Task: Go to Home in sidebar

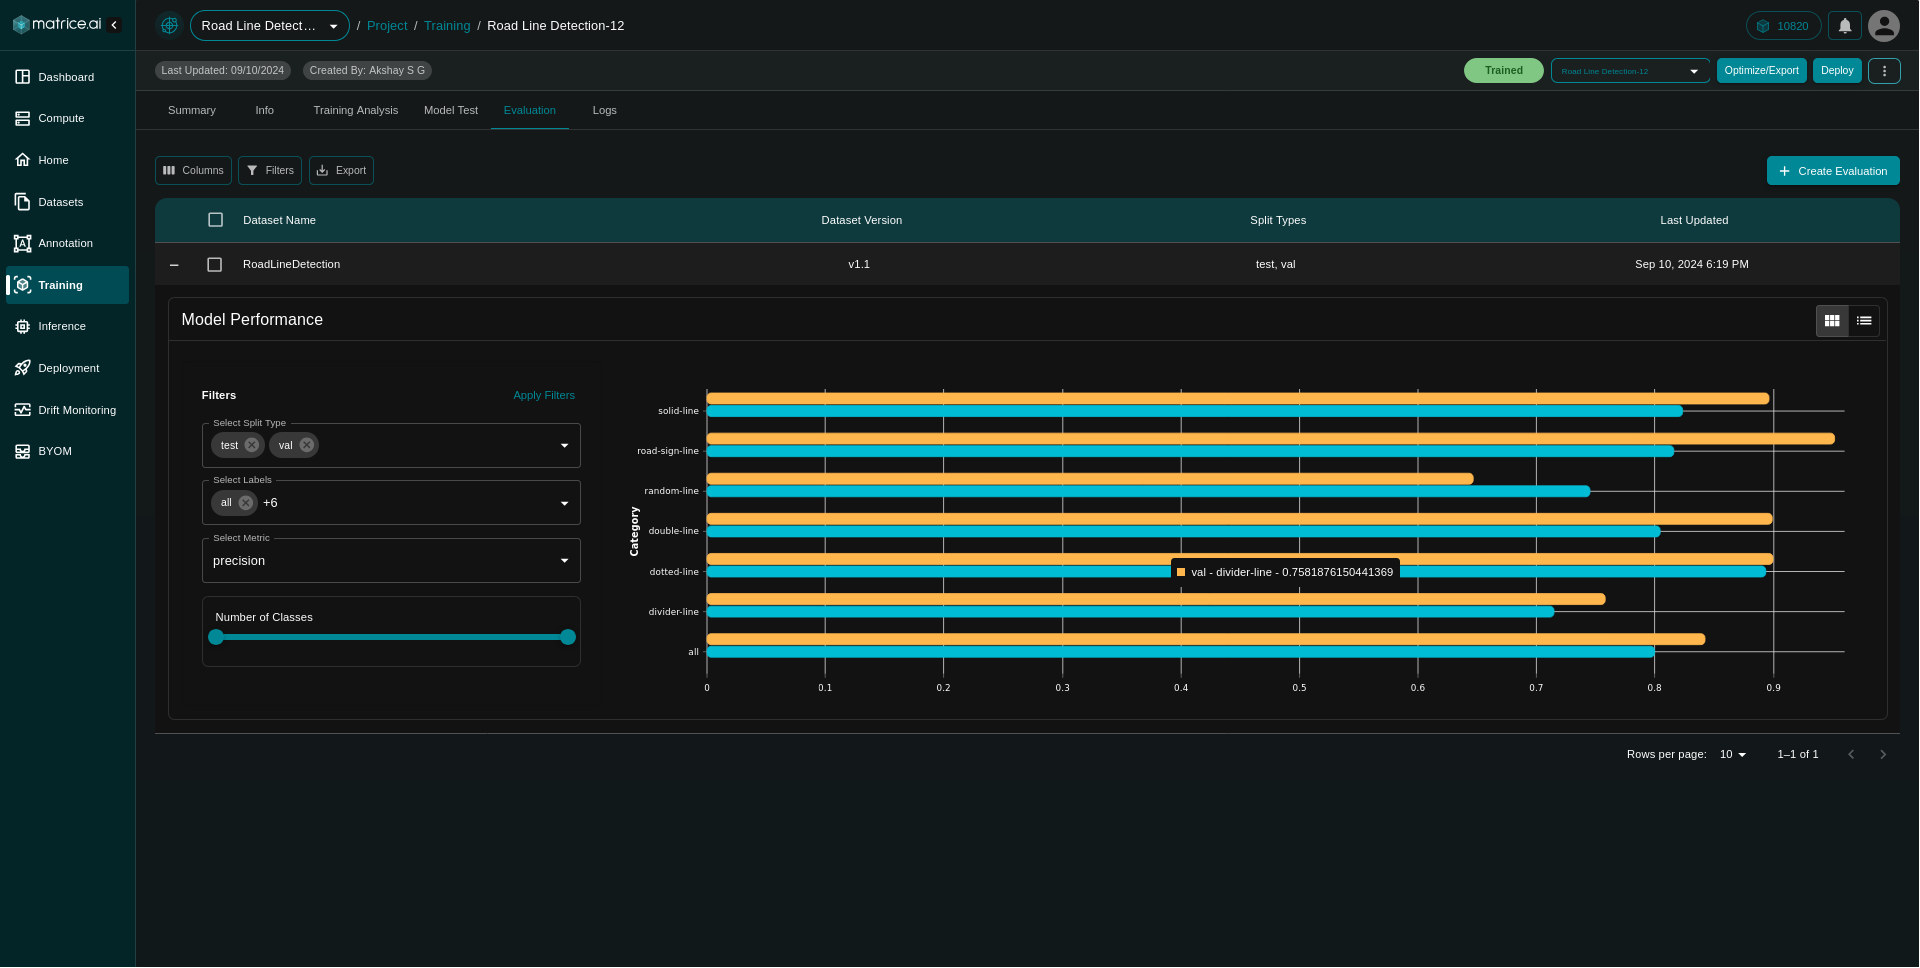Action: (x=67, y=160)
